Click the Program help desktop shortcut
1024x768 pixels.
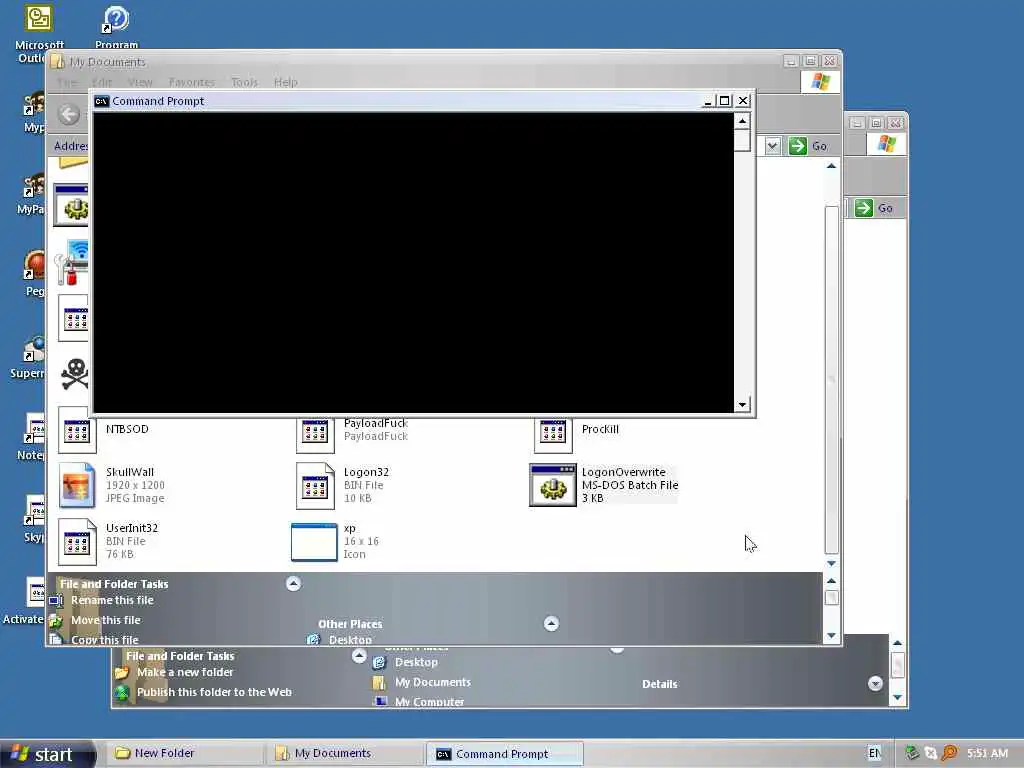pyautogui.click(x=116, y=20)
